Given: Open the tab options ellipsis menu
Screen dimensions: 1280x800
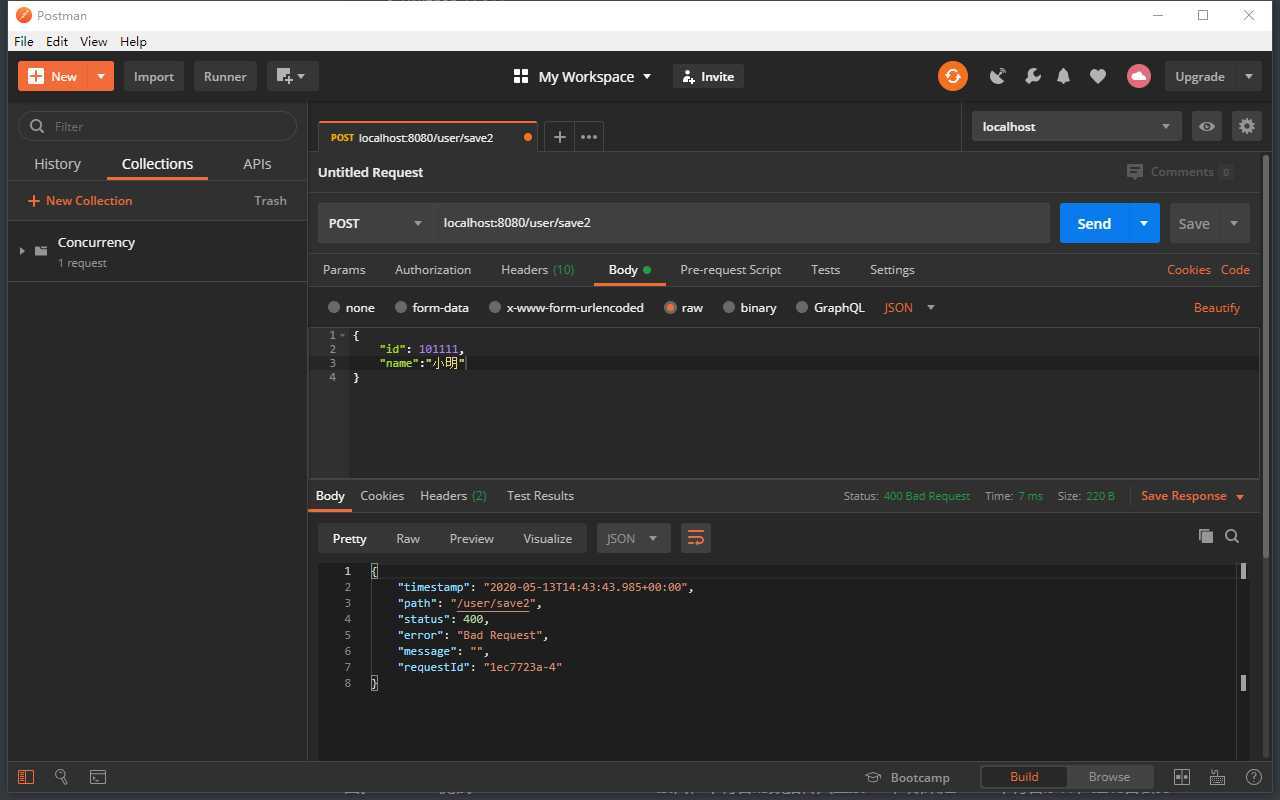Looking at the screenshot, I should coord(589,137).
